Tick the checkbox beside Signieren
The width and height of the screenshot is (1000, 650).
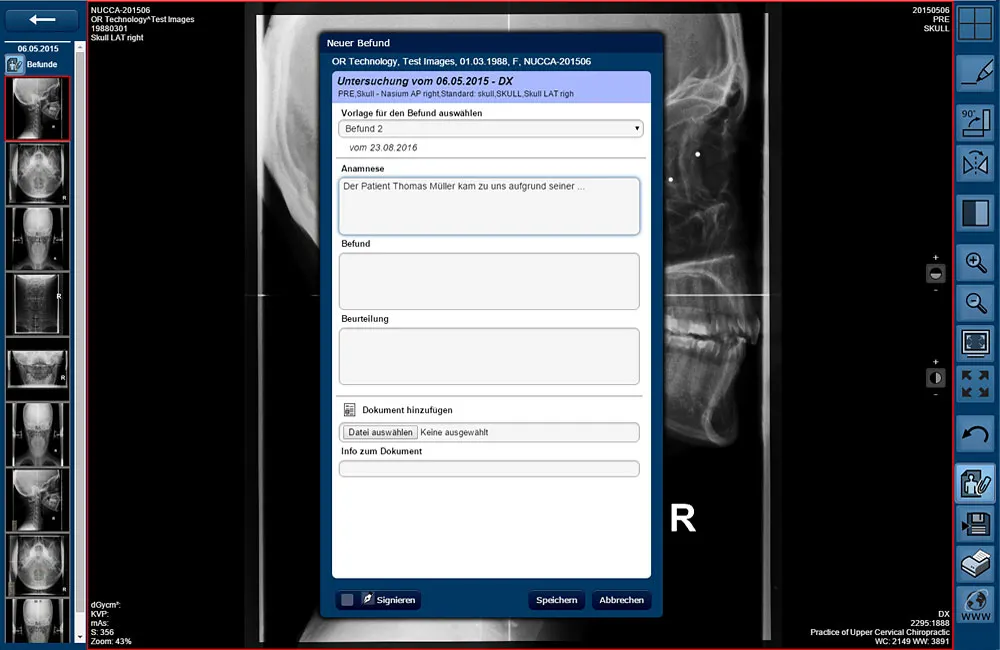tap(347, 600)
